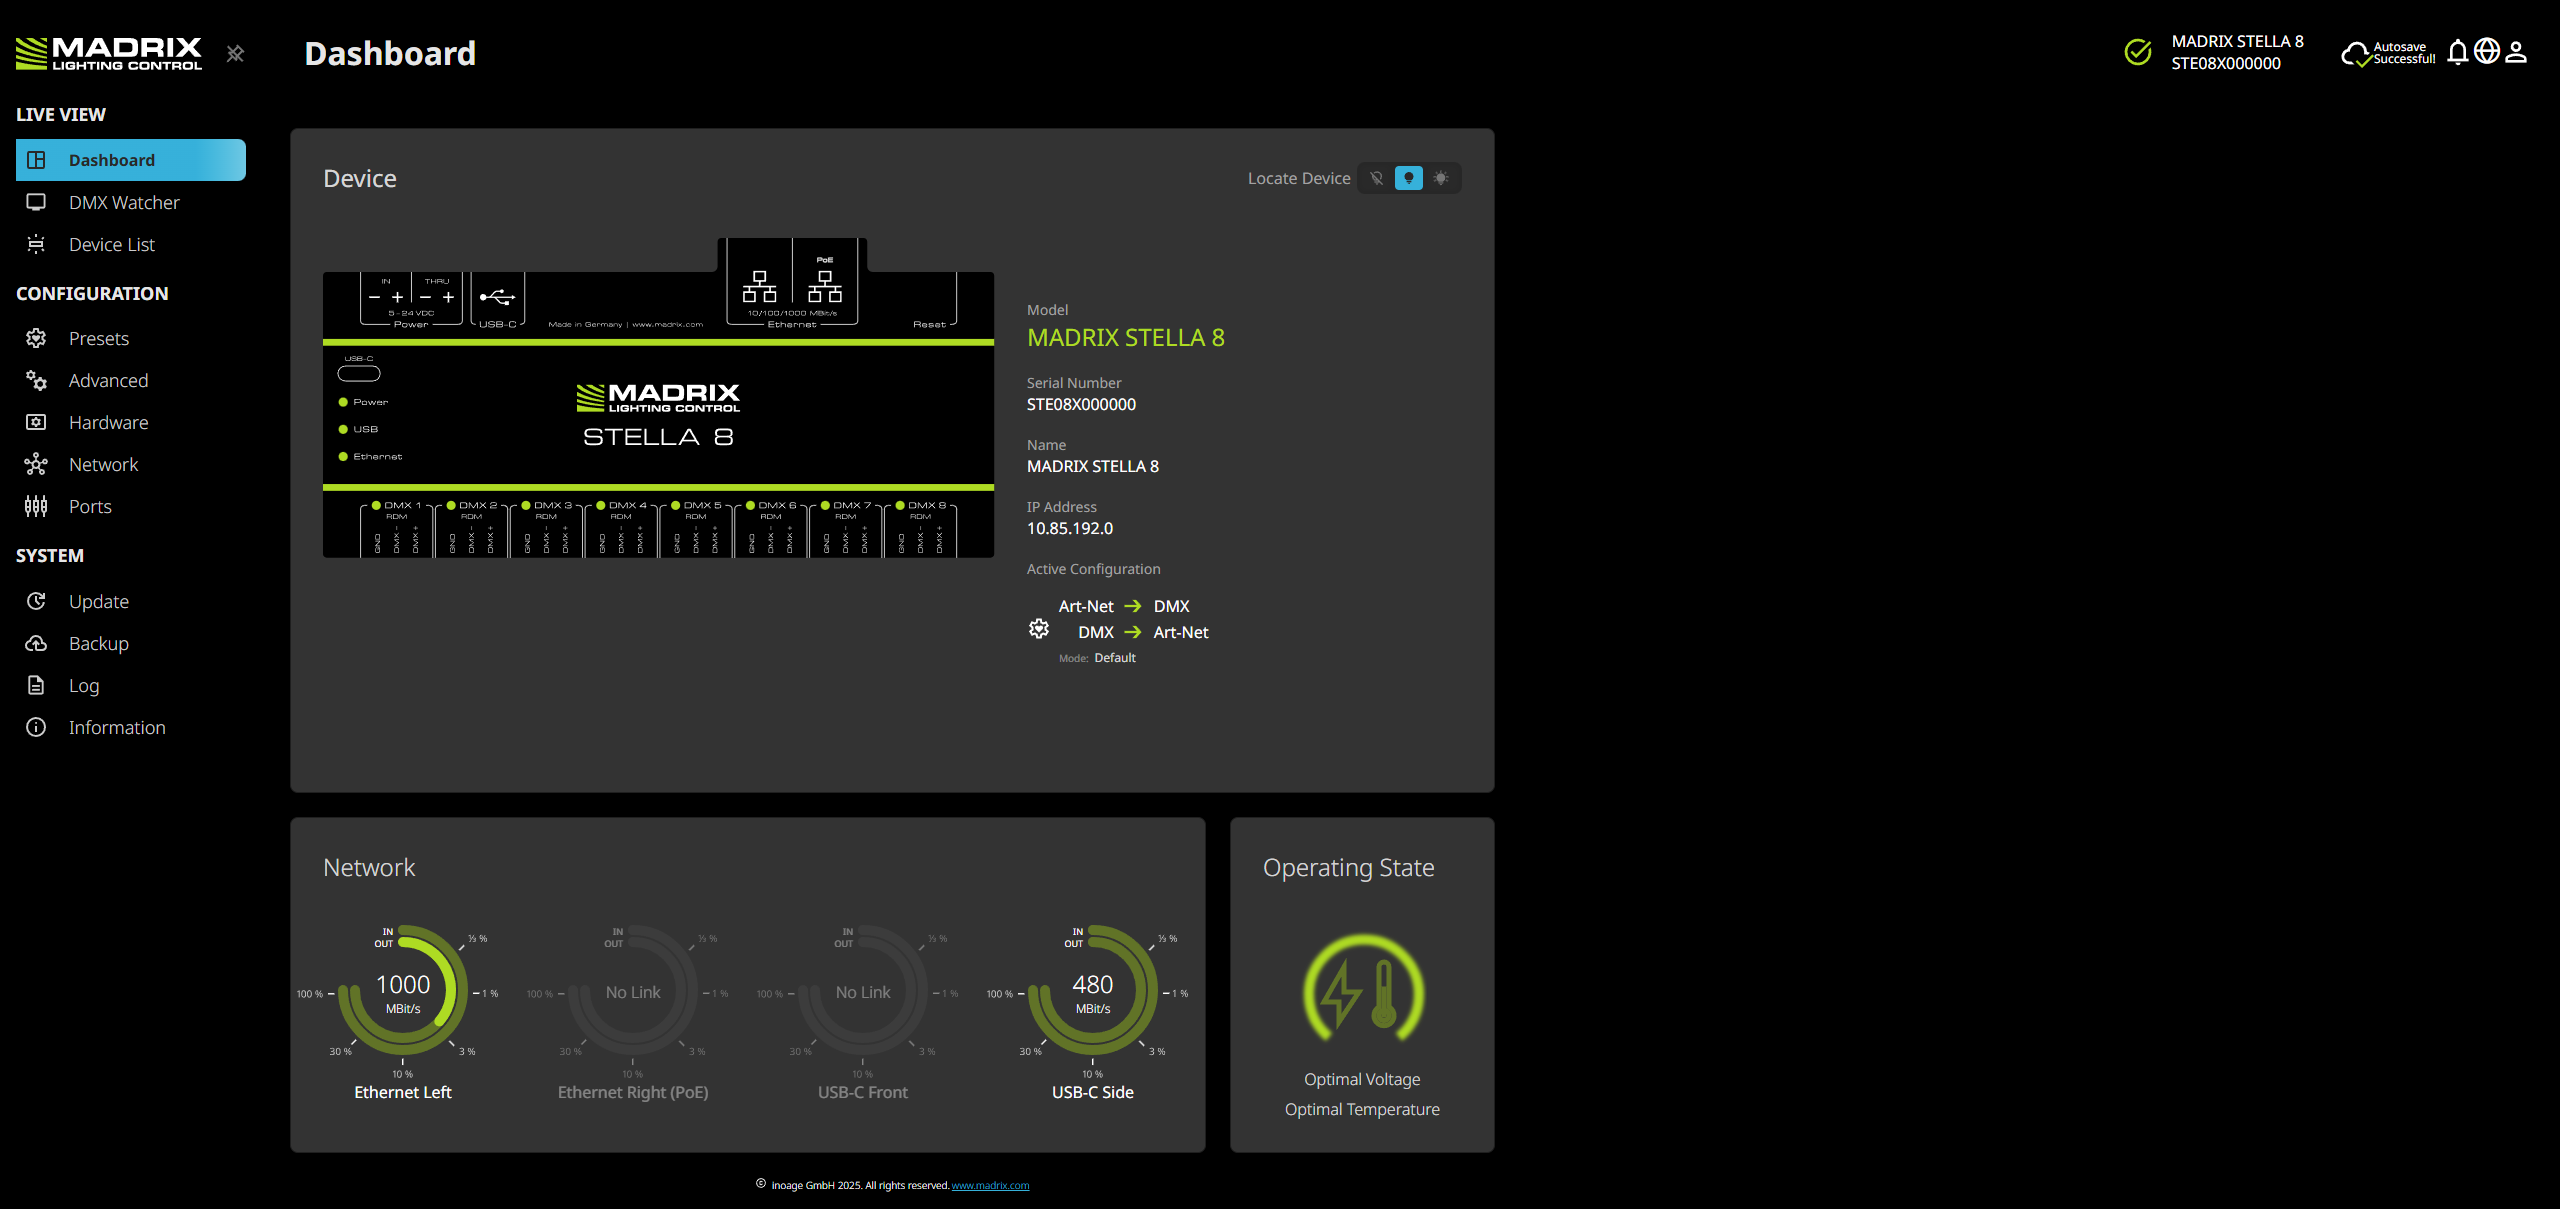2560x1209 pixels.
Task: Click DMX 1 port on device image
Action: tap(397, 530)
